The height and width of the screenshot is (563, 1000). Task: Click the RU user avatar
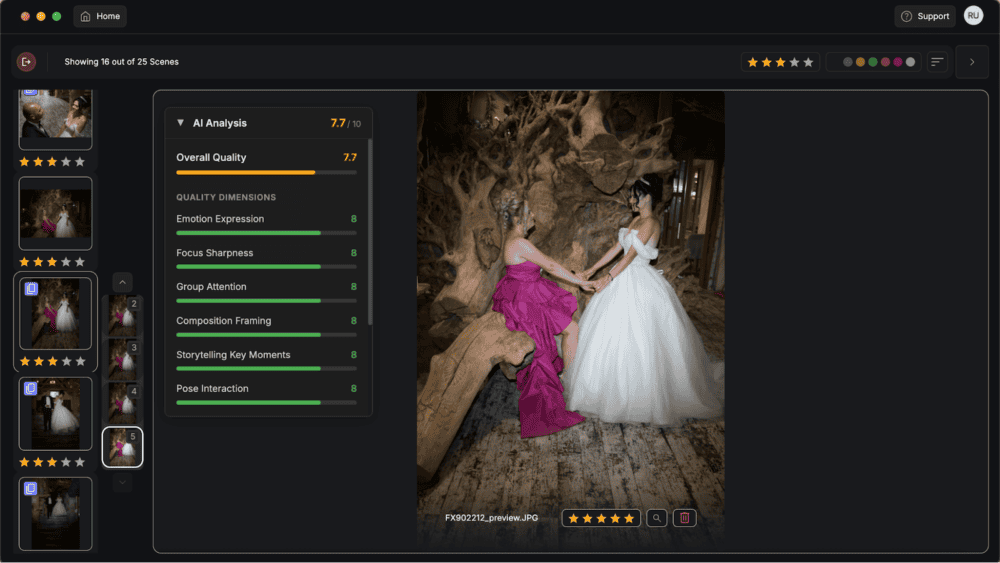pos(973,16)
